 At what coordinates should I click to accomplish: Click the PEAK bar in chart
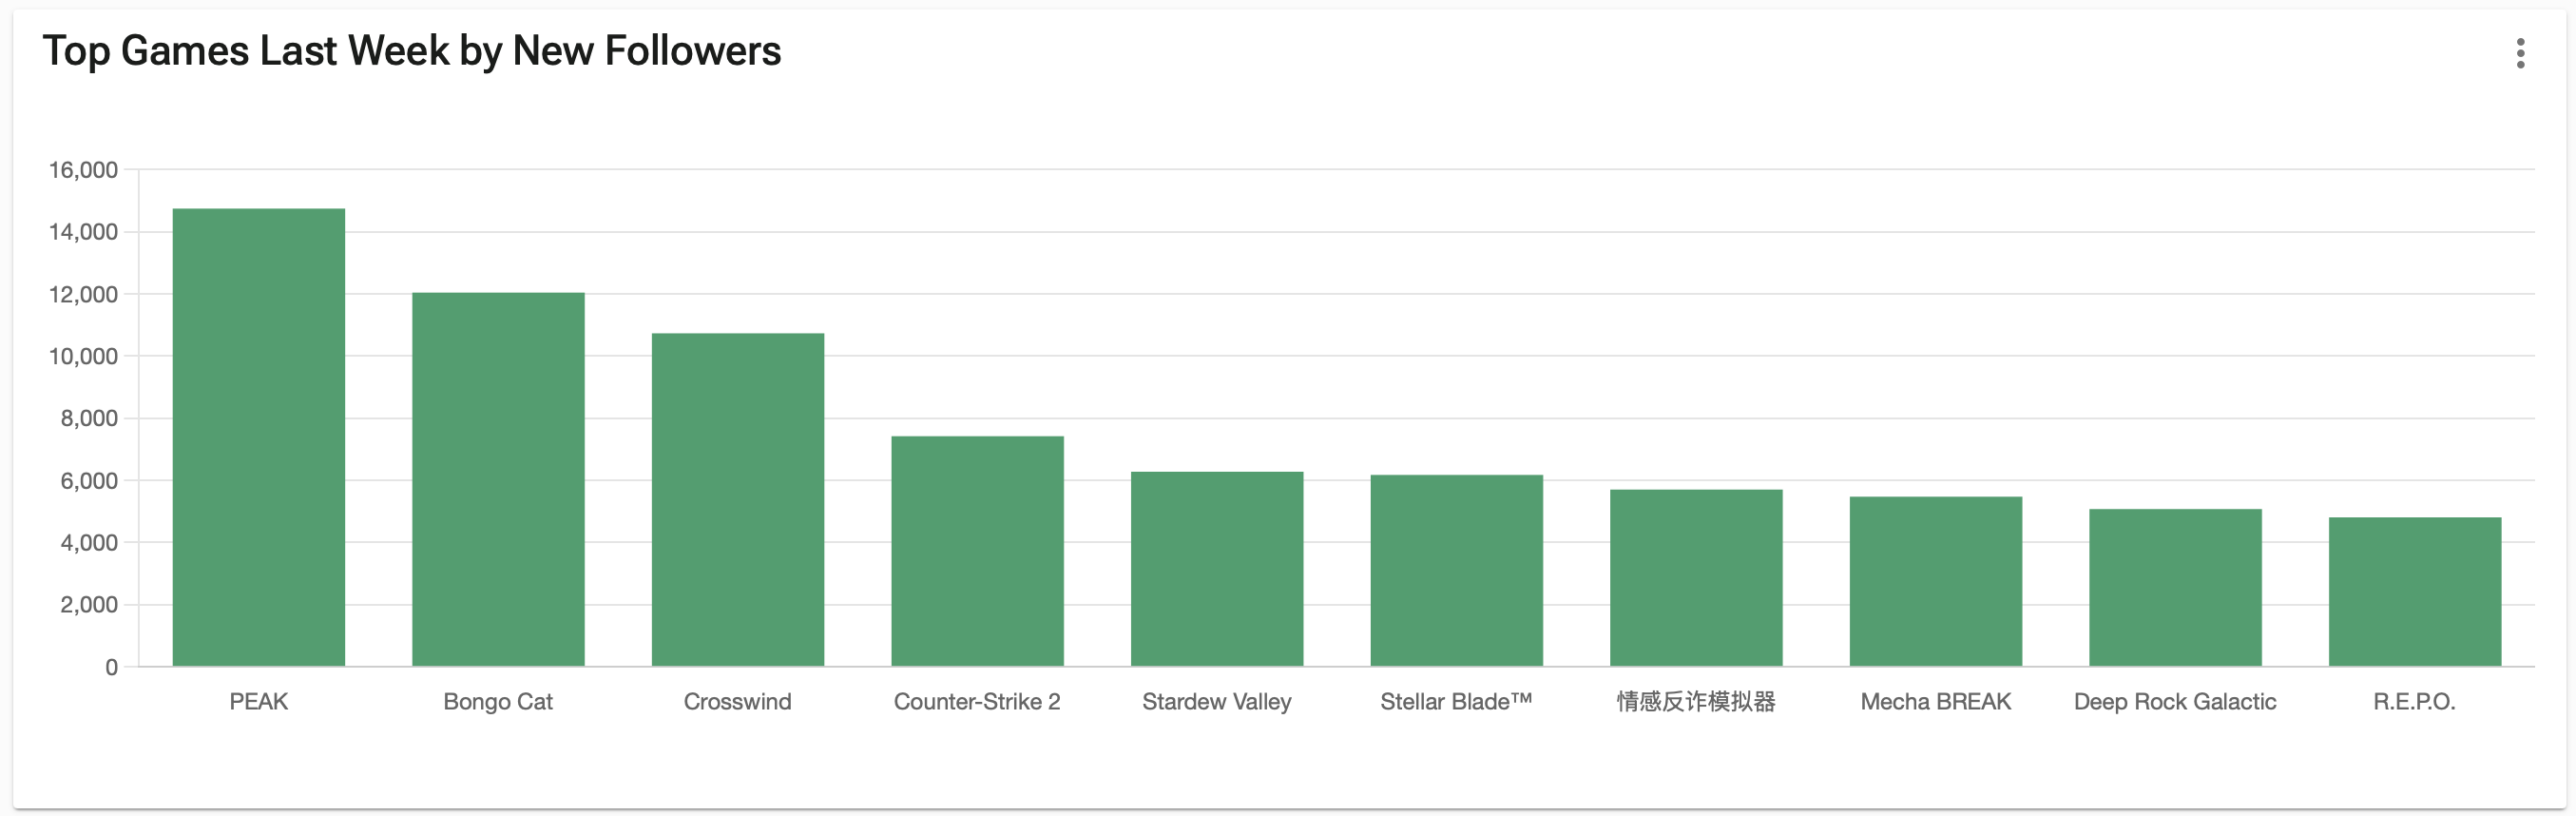(259, 437)
